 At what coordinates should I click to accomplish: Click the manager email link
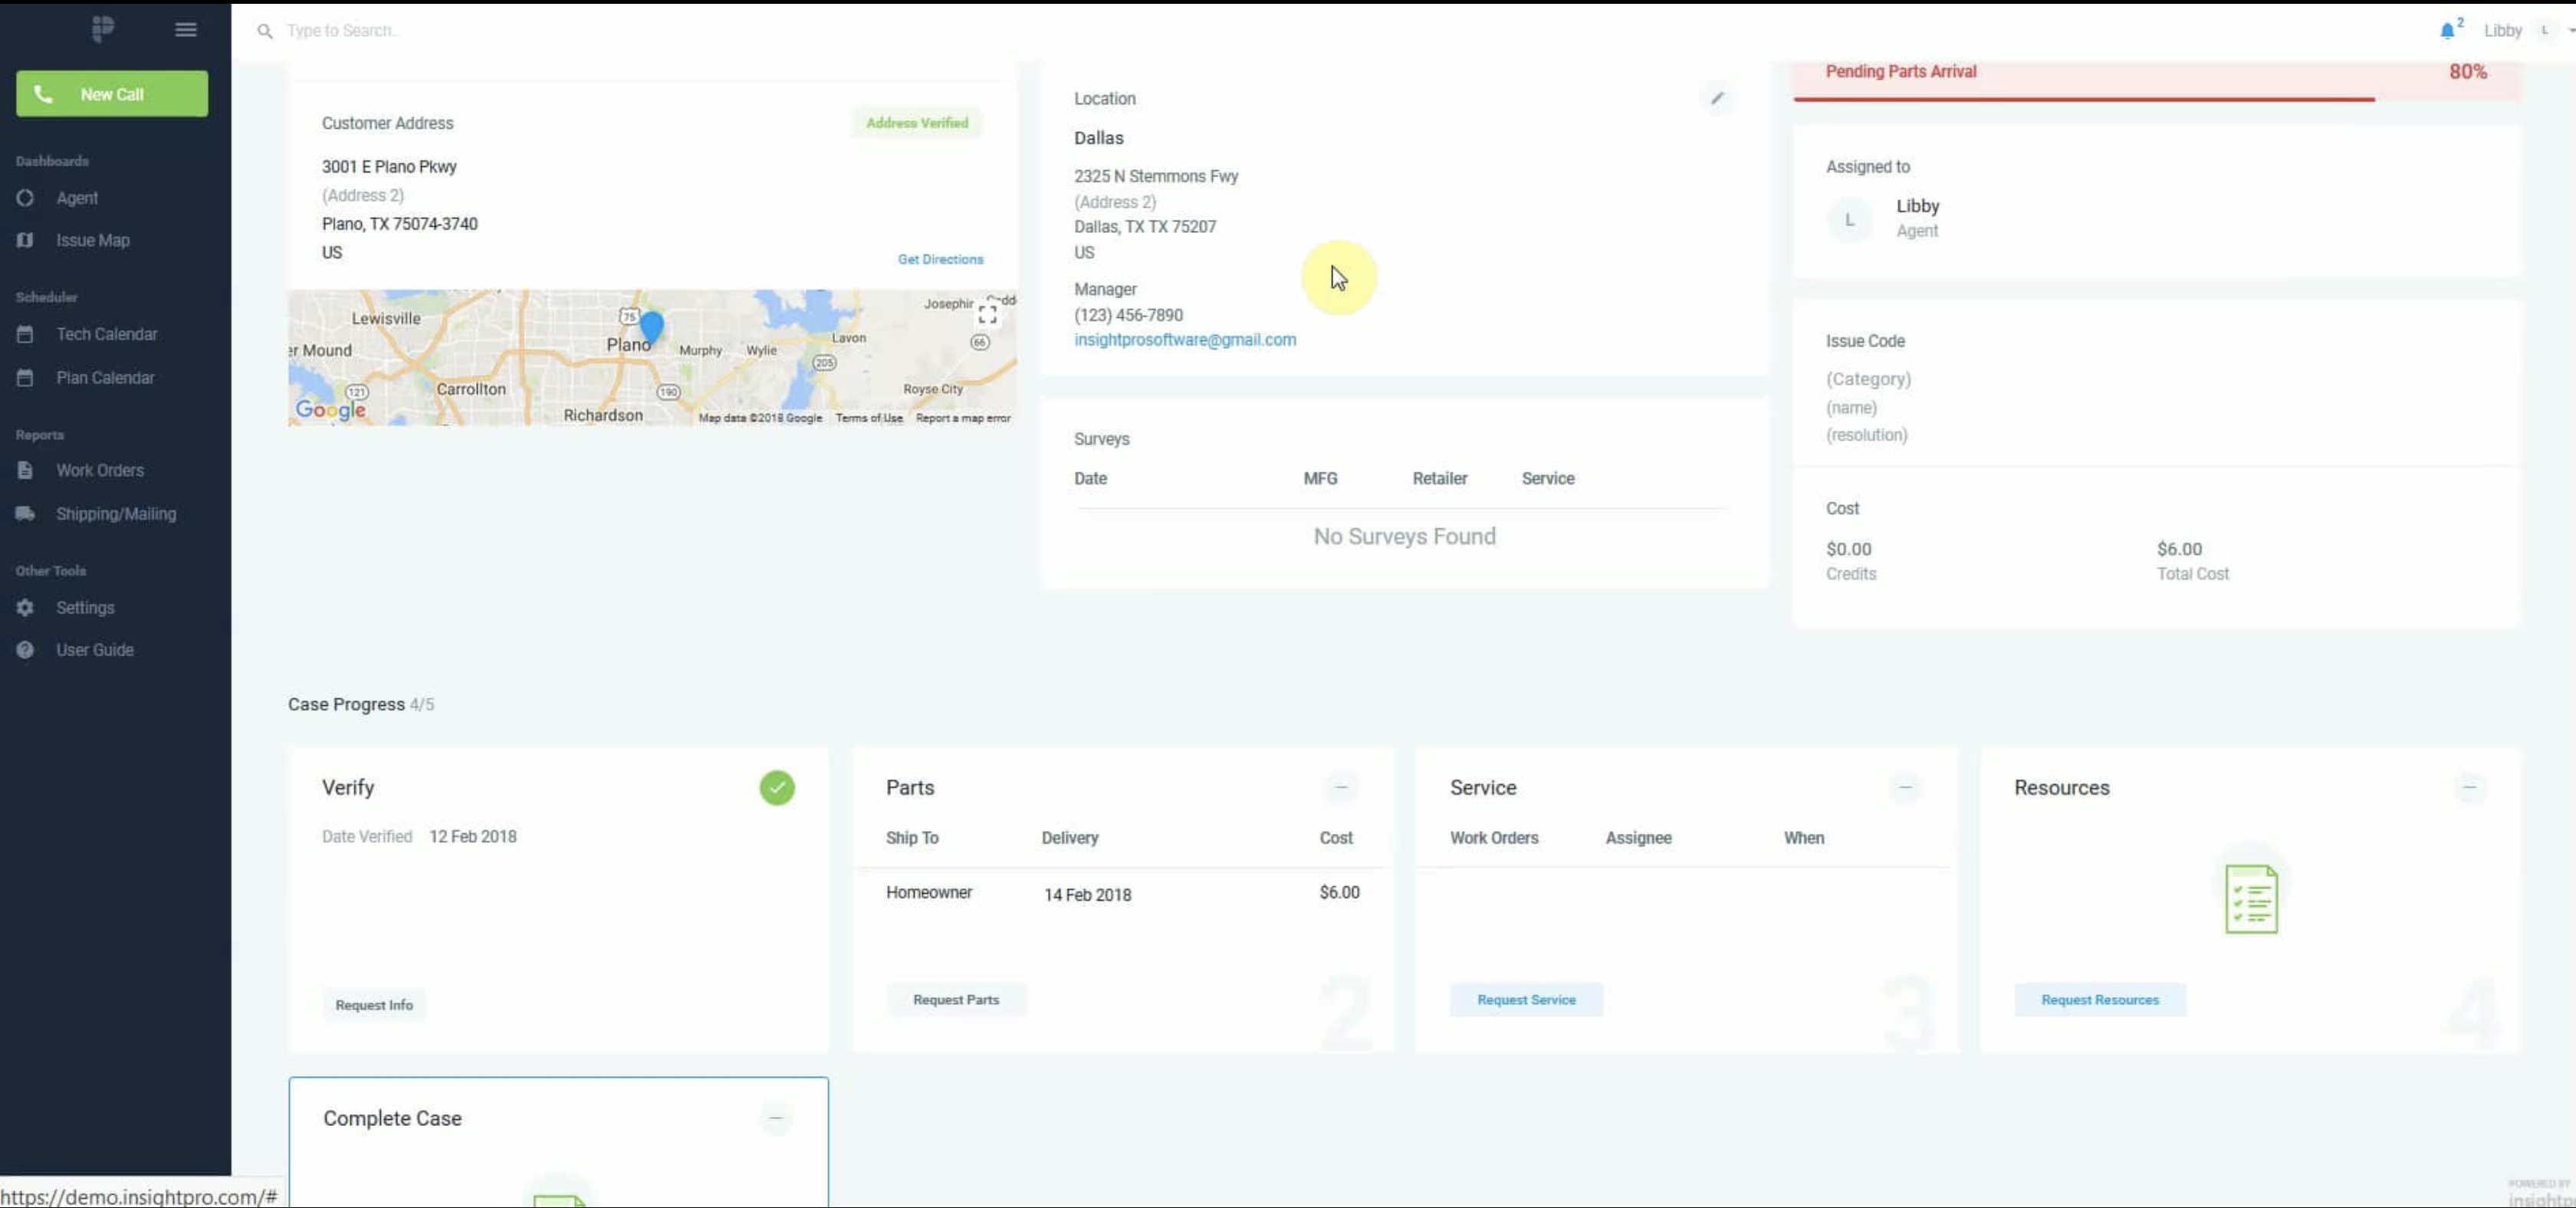pos(1185,340)
